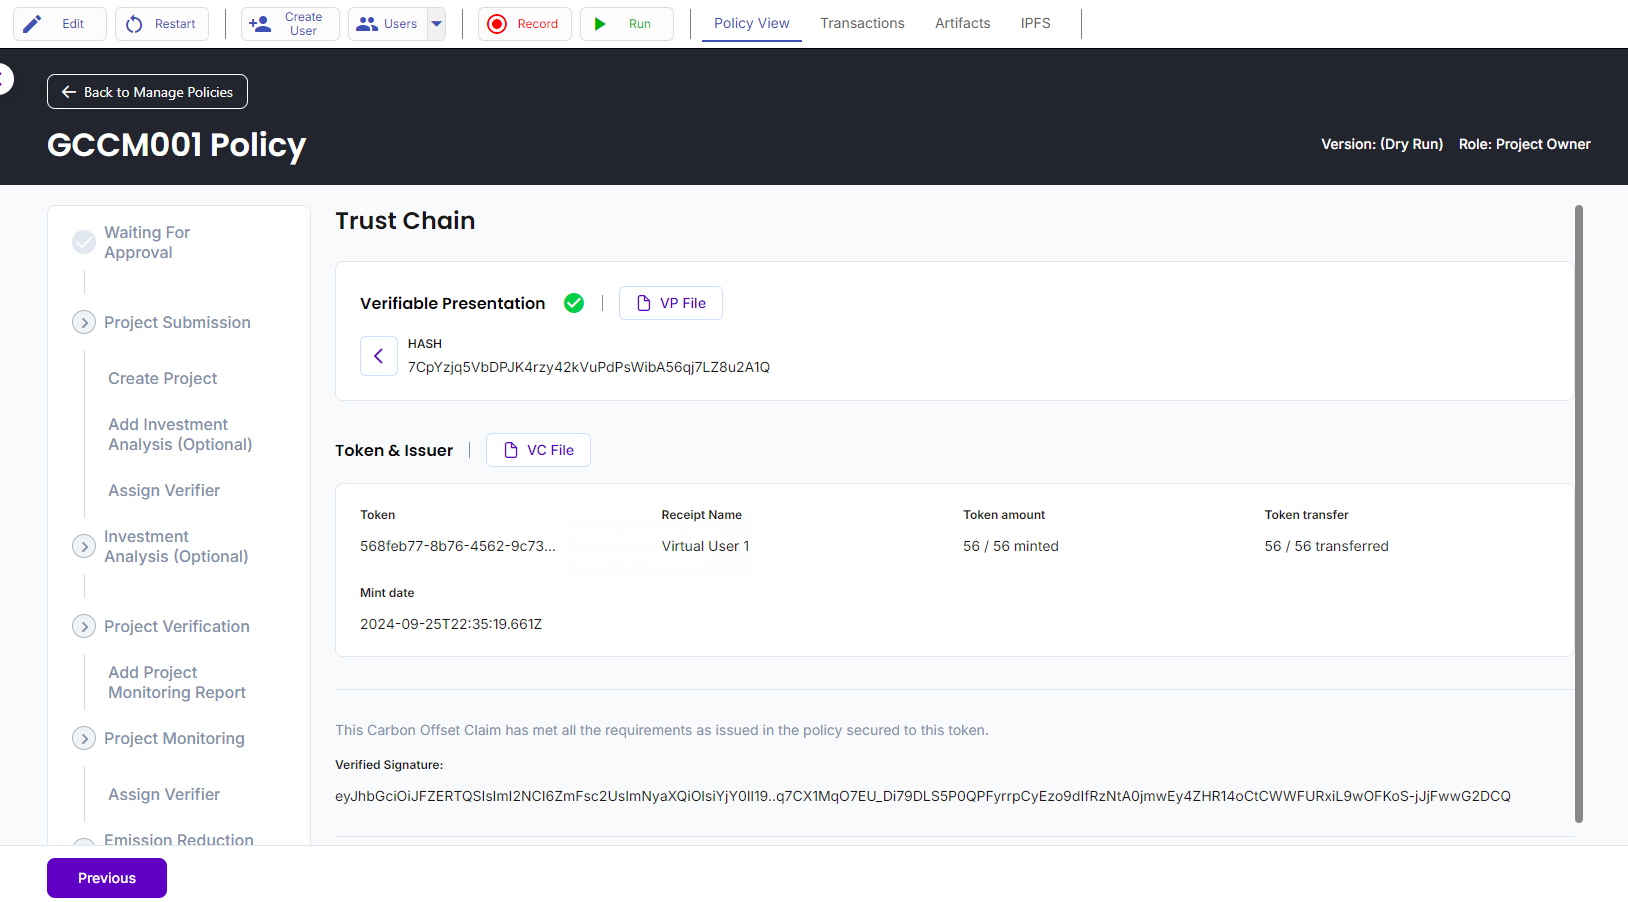The width and height of the screenshot is (1628, 902).
Task: Click the Waiting For Approval checkmark
Action: [x=84, y=242]
